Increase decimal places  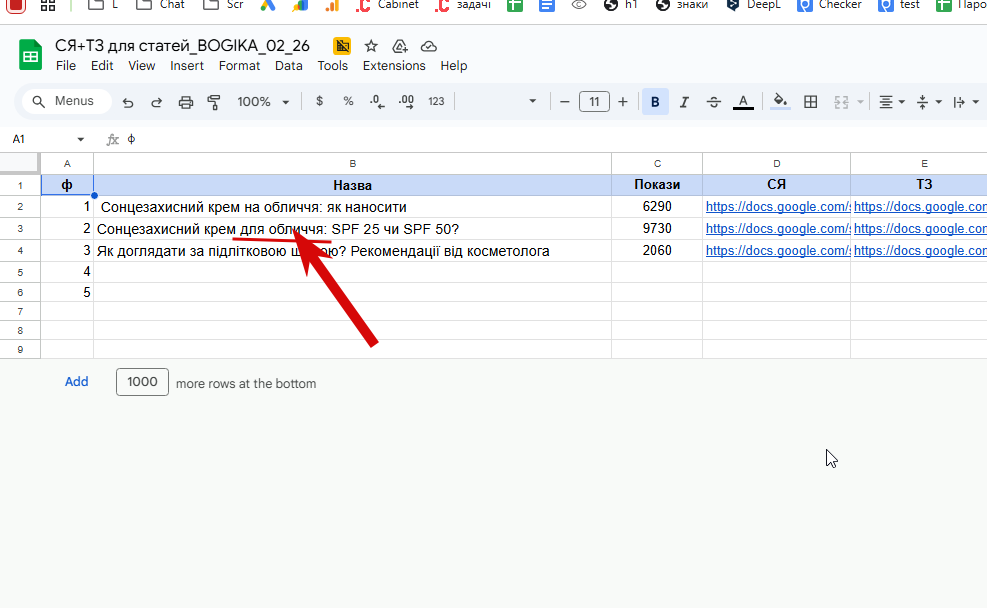point(407,101)
